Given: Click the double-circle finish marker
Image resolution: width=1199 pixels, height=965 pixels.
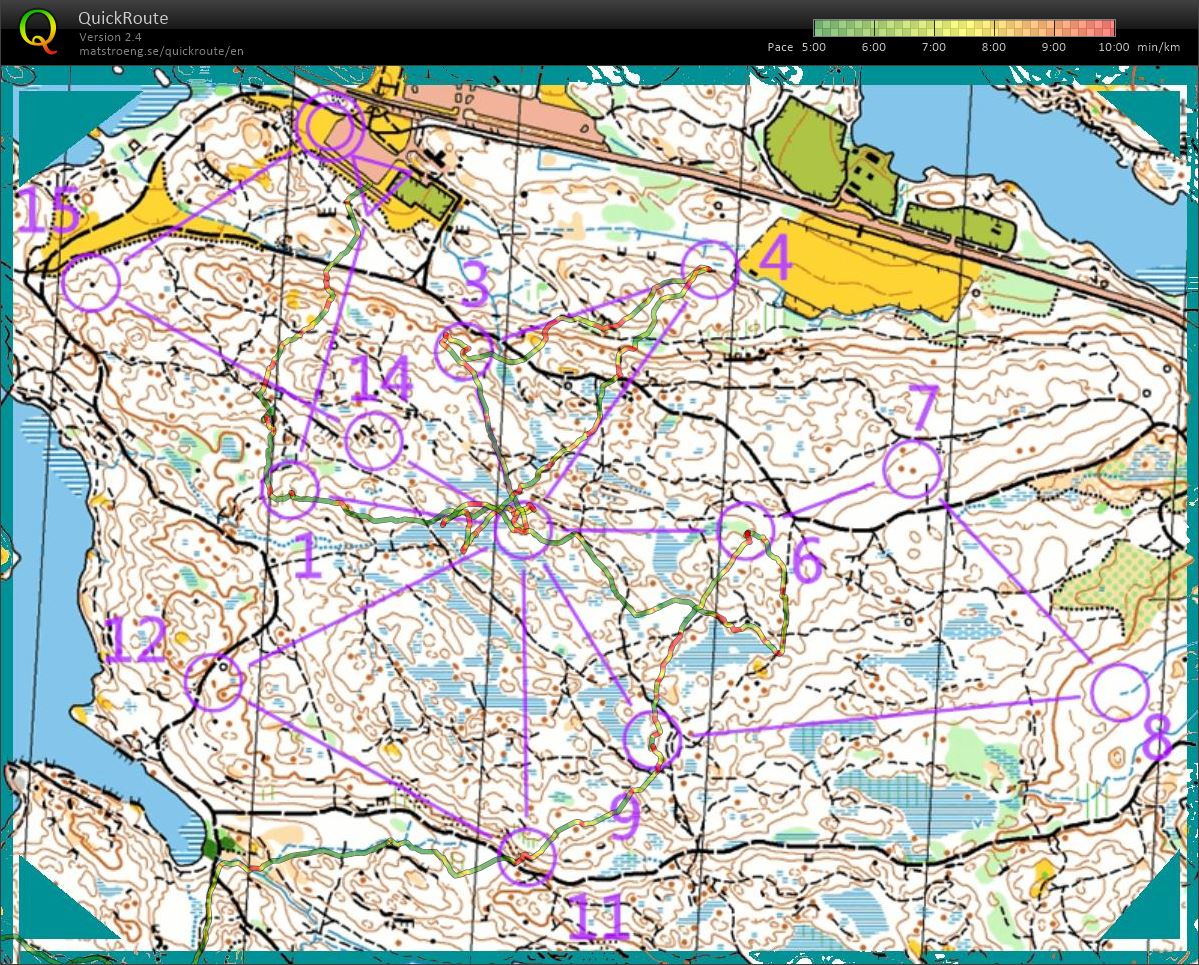Looking at the screenshot, I should (x=329, y=127).
